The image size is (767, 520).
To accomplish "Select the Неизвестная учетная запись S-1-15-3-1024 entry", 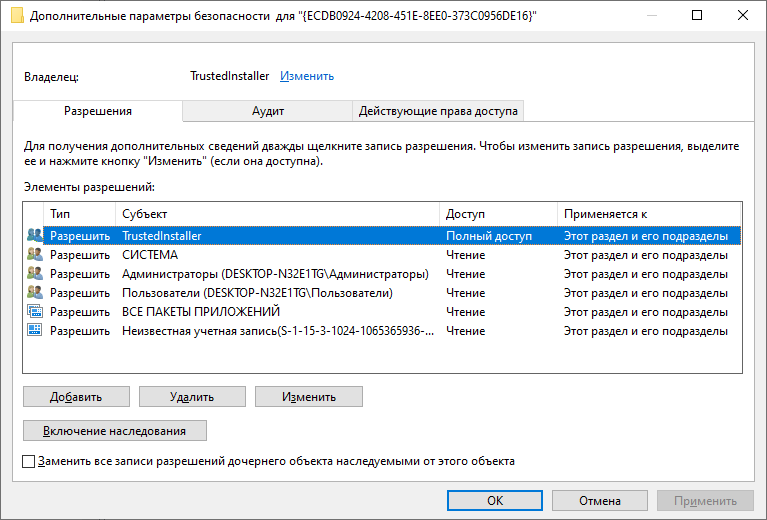I will pyautogui.click(x=382, y=331).
